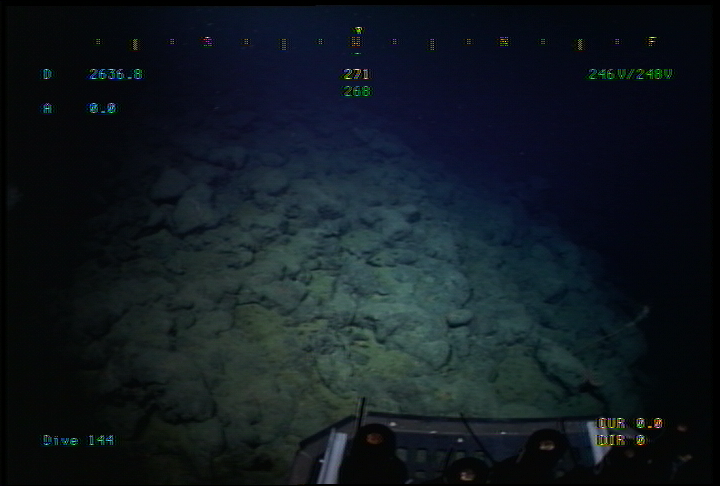Select the green heading readout 268
The height and width of the screenshot is (486, 720).
click(x=357, y=91)
